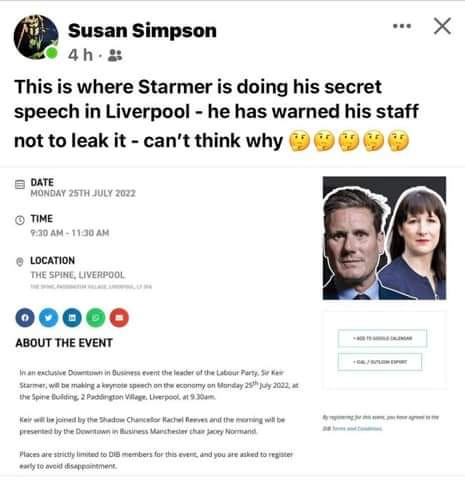Share the event via red email icon
Viewport: 465px width, 485px height.
(x=119, y=318)
